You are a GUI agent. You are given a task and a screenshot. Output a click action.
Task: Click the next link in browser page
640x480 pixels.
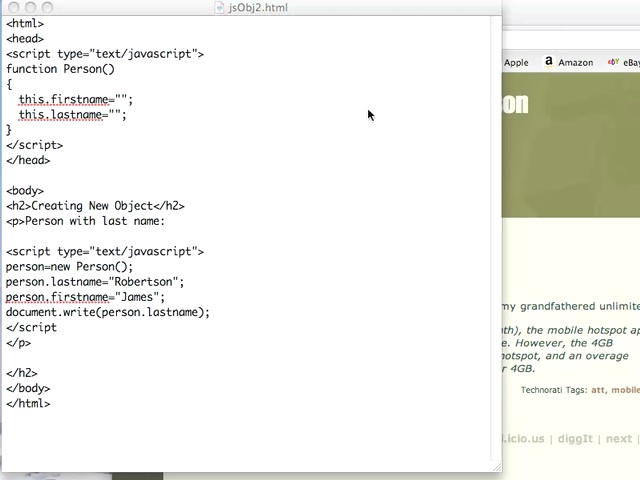pyautogui.click(x=619, y=439)
